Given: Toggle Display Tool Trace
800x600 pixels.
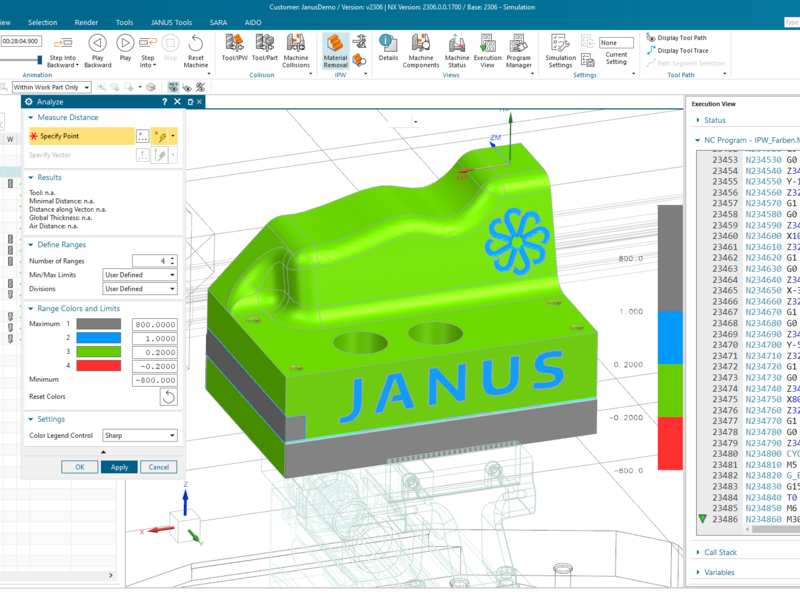Looking at the screenshot, I should click(678, 51).
